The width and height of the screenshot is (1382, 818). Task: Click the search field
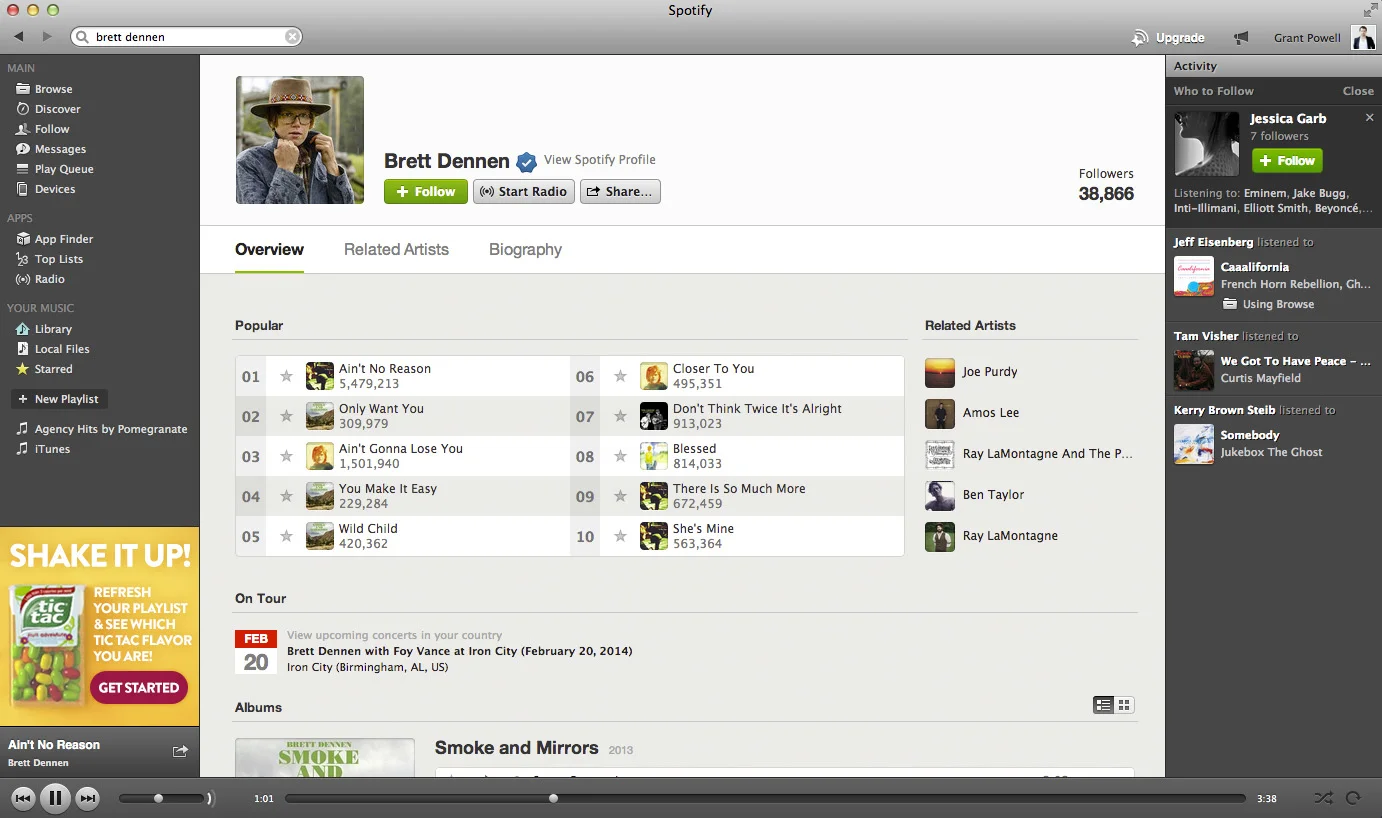click(186, 37)
